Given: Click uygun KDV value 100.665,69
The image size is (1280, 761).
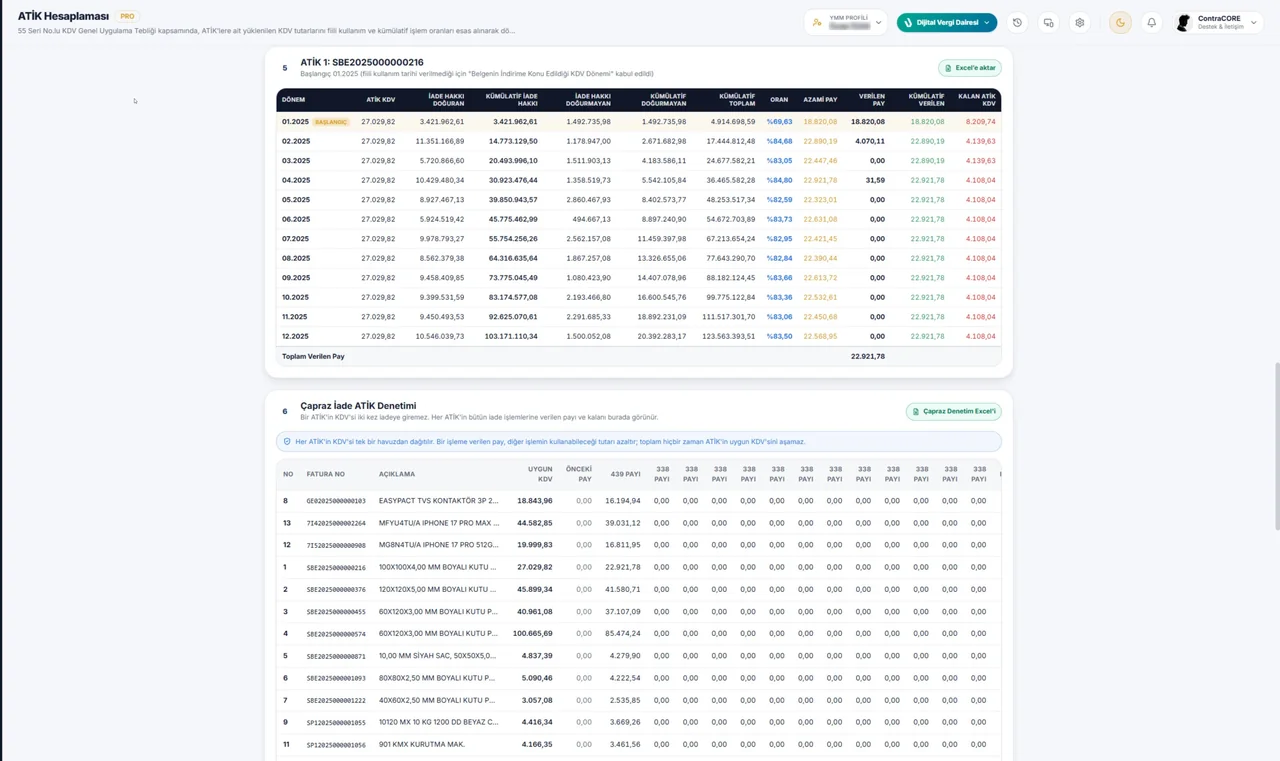Looking at the screenshot, I should 533,634.
